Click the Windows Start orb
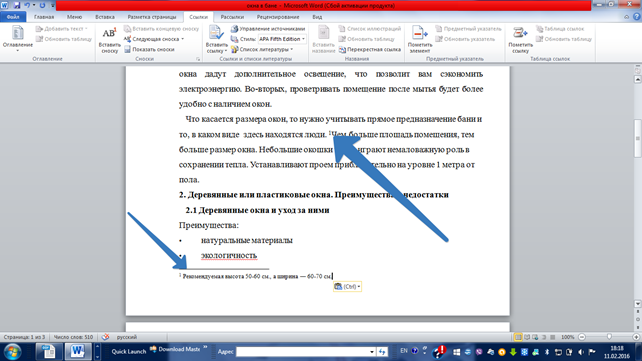Viewport: 642px width, 361px height. (x=12, y=352)
